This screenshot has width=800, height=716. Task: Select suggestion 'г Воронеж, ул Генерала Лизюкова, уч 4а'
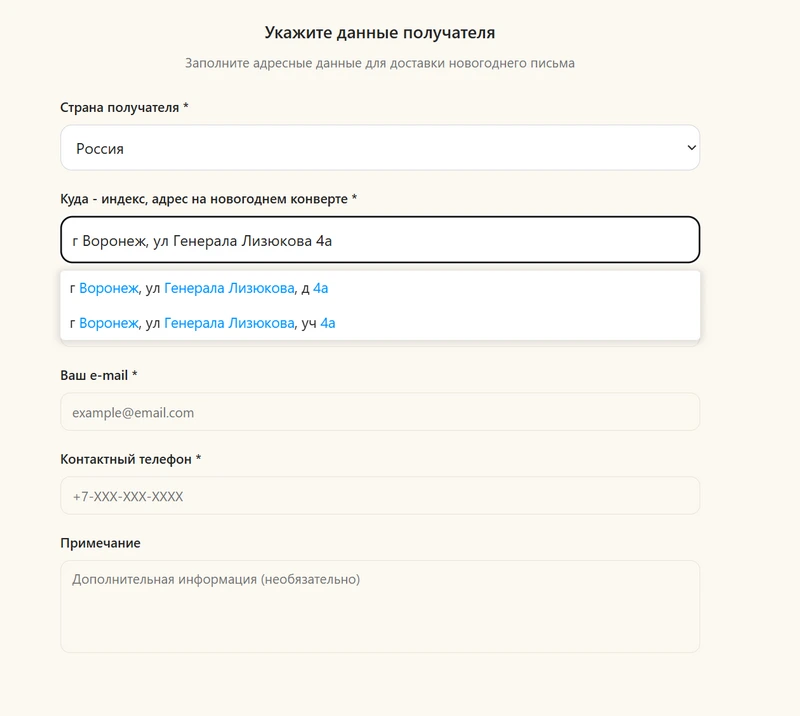pos(200,322)
